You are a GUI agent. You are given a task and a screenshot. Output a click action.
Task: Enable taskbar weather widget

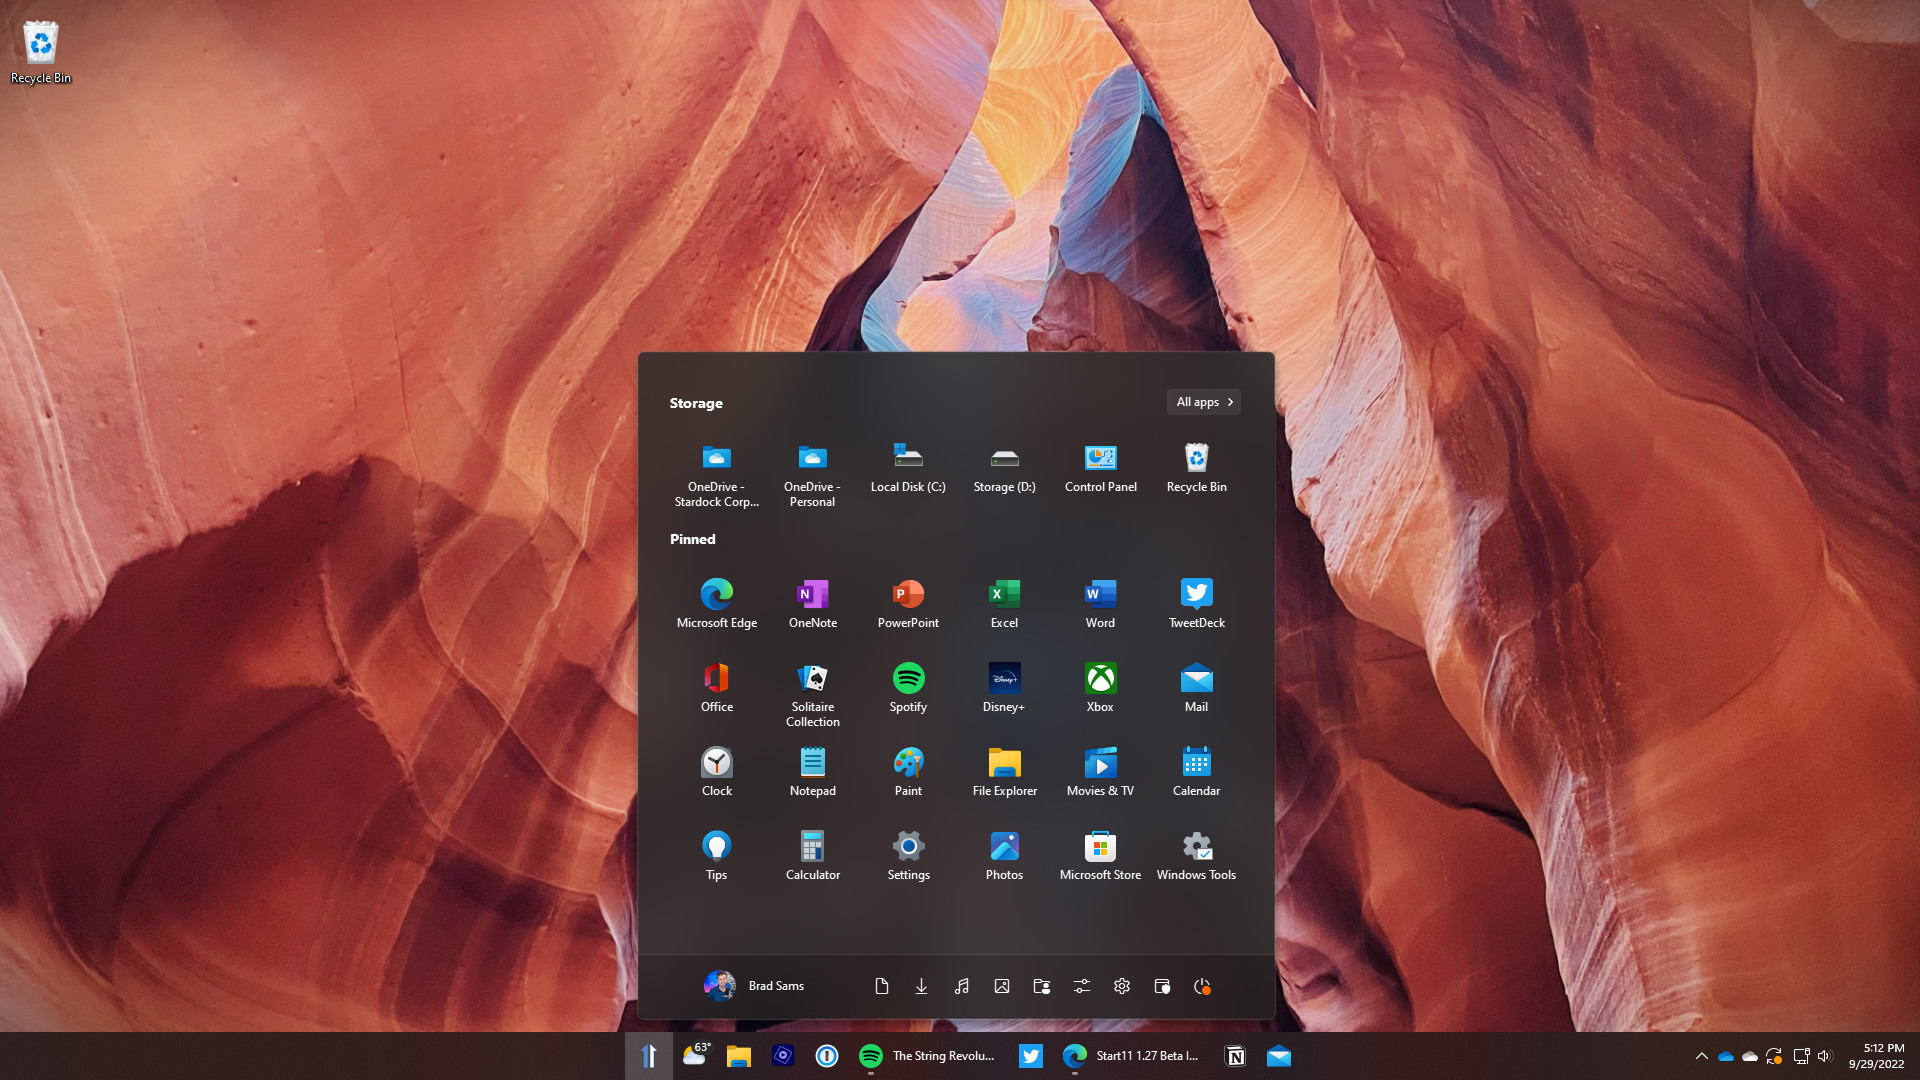(x=695, y=1055)
